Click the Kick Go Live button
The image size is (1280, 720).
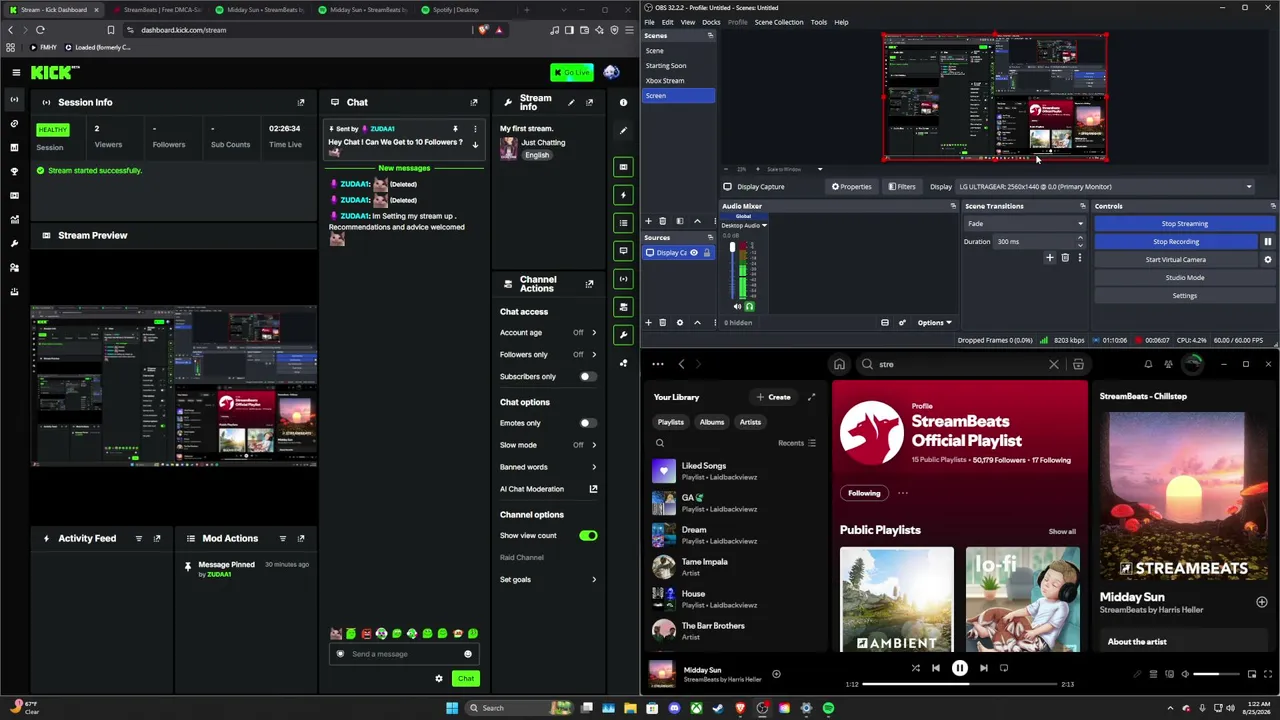[572, 72]
